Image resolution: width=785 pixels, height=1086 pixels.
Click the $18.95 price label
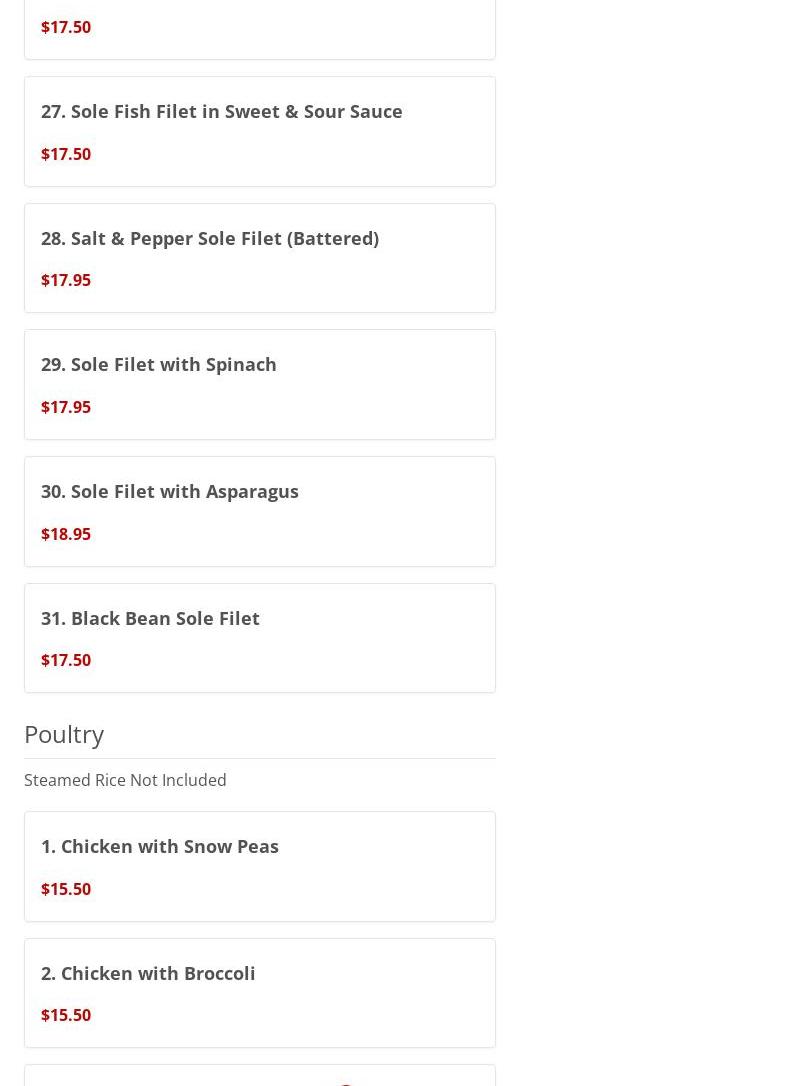66,534
